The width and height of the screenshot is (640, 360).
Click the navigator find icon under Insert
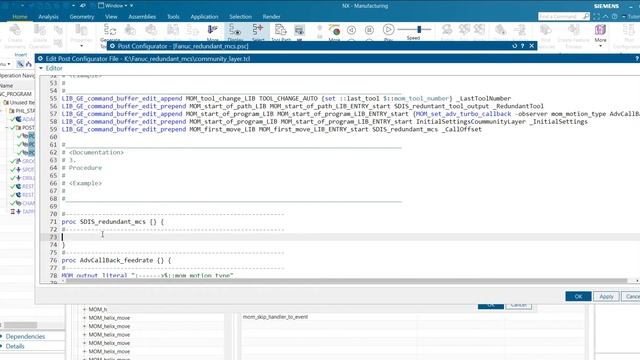(x=29, y=64)
